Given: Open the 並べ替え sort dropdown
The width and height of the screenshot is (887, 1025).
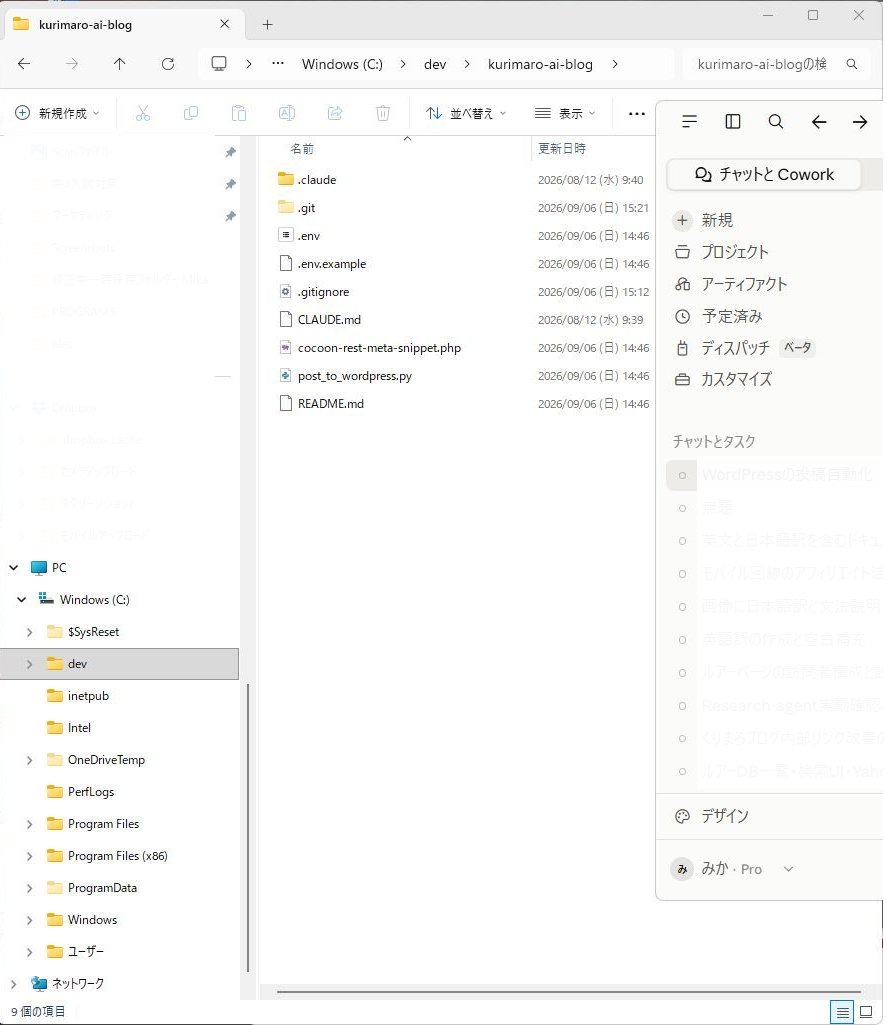Looking at the screenshot, I should click(x=466, y=113).
